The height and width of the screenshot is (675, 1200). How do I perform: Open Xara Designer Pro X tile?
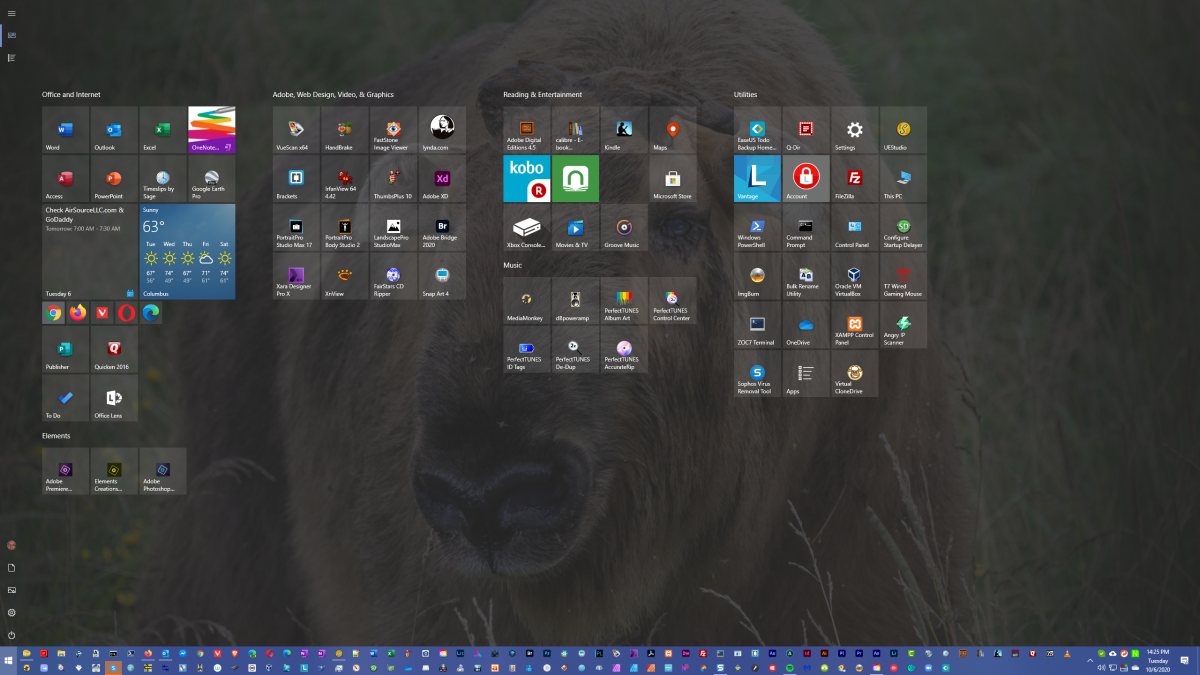click(296, 277)
